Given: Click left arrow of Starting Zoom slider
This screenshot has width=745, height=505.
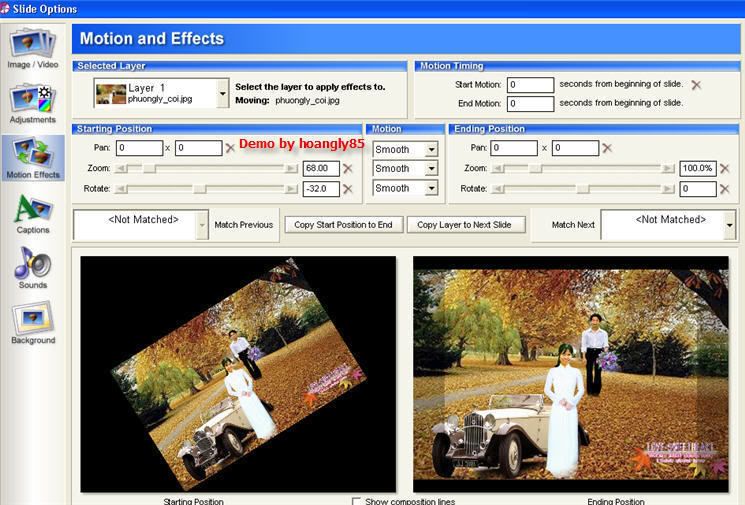Looking at the screenshot, I should click(x=121, y=169).
